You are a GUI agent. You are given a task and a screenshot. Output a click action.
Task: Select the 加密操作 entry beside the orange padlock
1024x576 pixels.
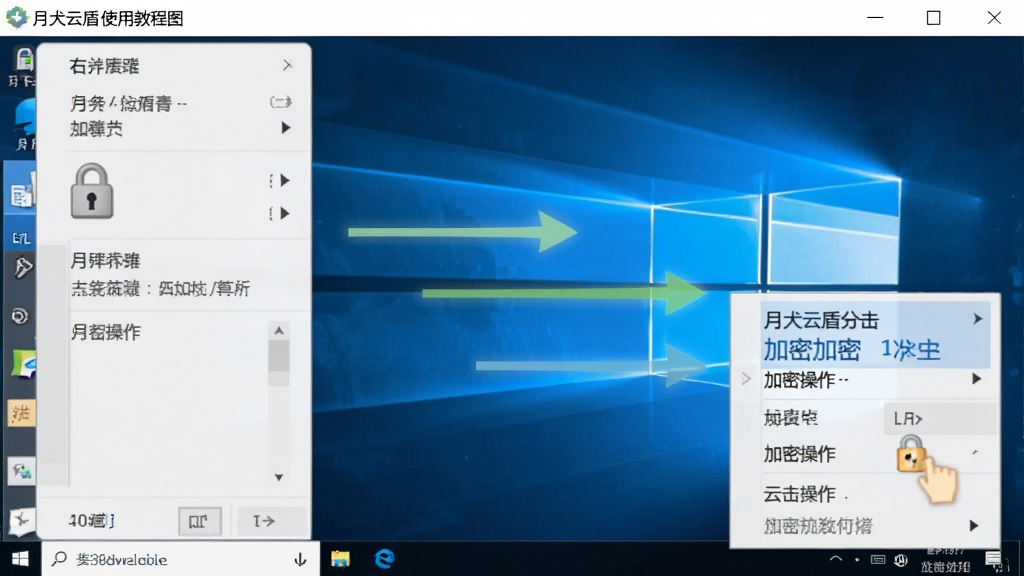799,454
